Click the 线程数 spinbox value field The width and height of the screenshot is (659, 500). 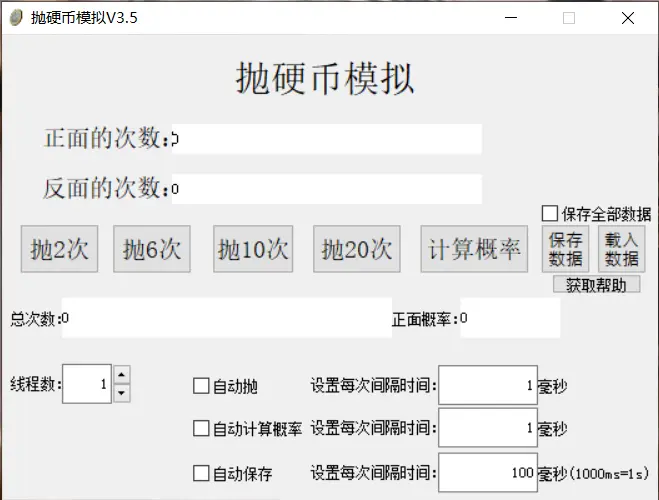[x=87, y=384]
